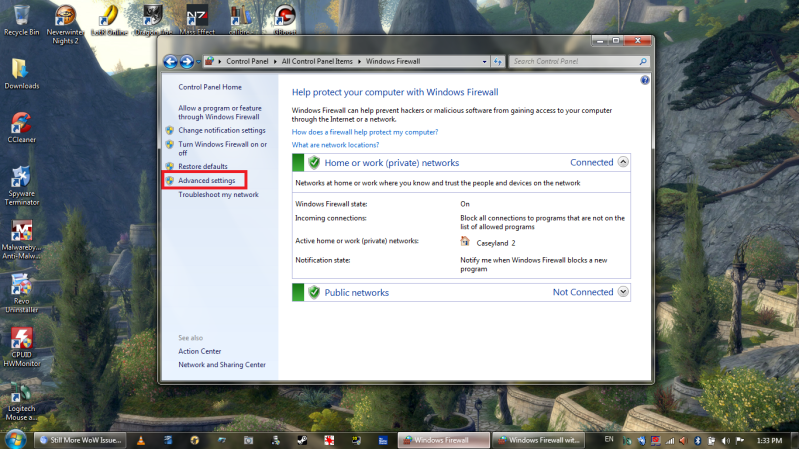The width and height of the screenshot is (799, 449).
Task: Launch CCleaner from desktop
Action: [21, 127]
